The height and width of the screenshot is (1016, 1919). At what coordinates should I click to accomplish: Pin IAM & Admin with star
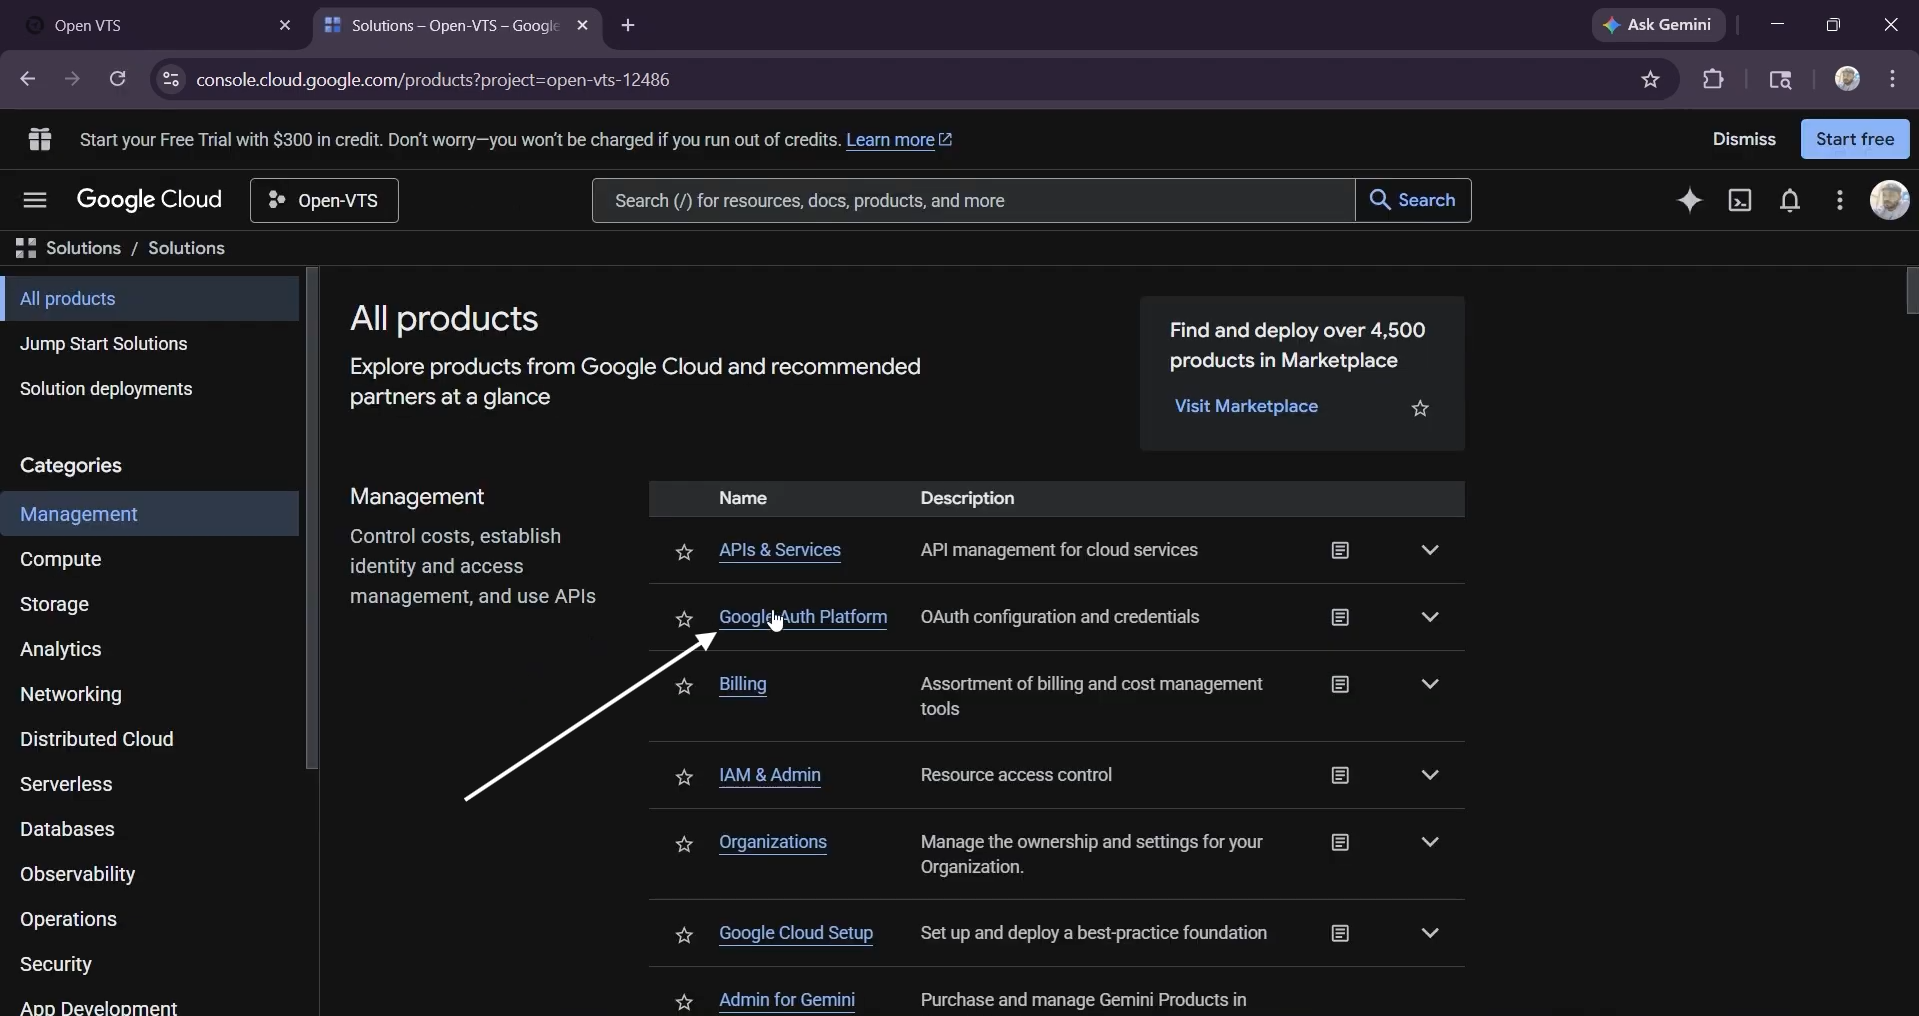pyautogui.click(x=684, y=778)
